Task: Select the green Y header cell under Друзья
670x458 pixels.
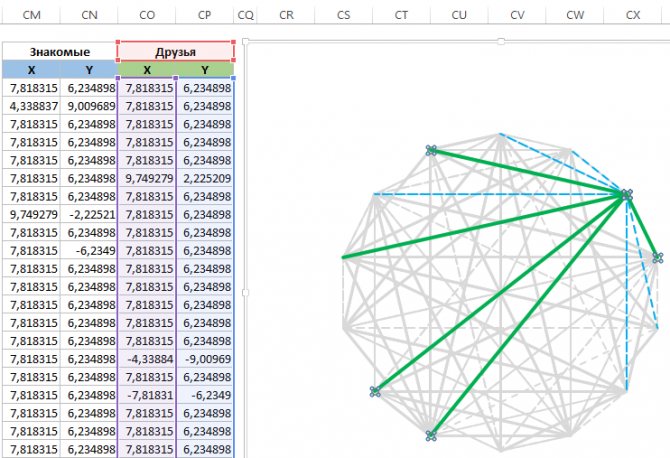Action: [205, 70]
